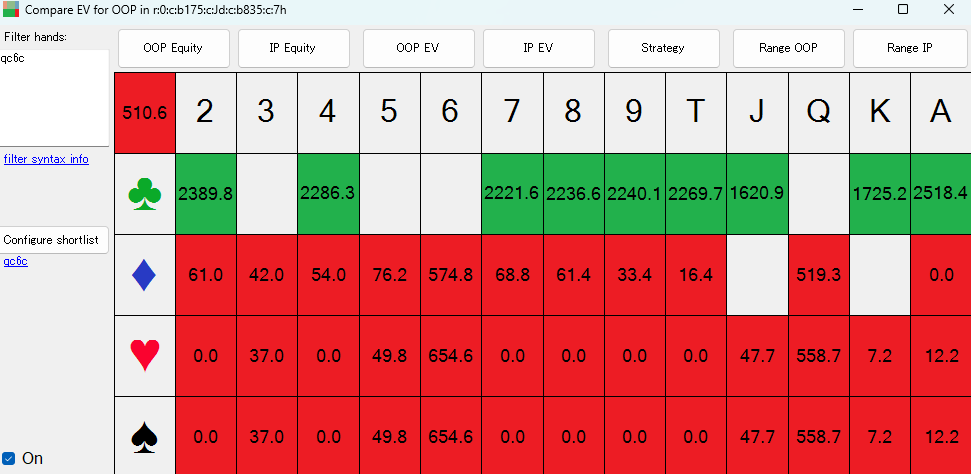Click the spades suit icon
Screen dimensions: 971x474
146,437
